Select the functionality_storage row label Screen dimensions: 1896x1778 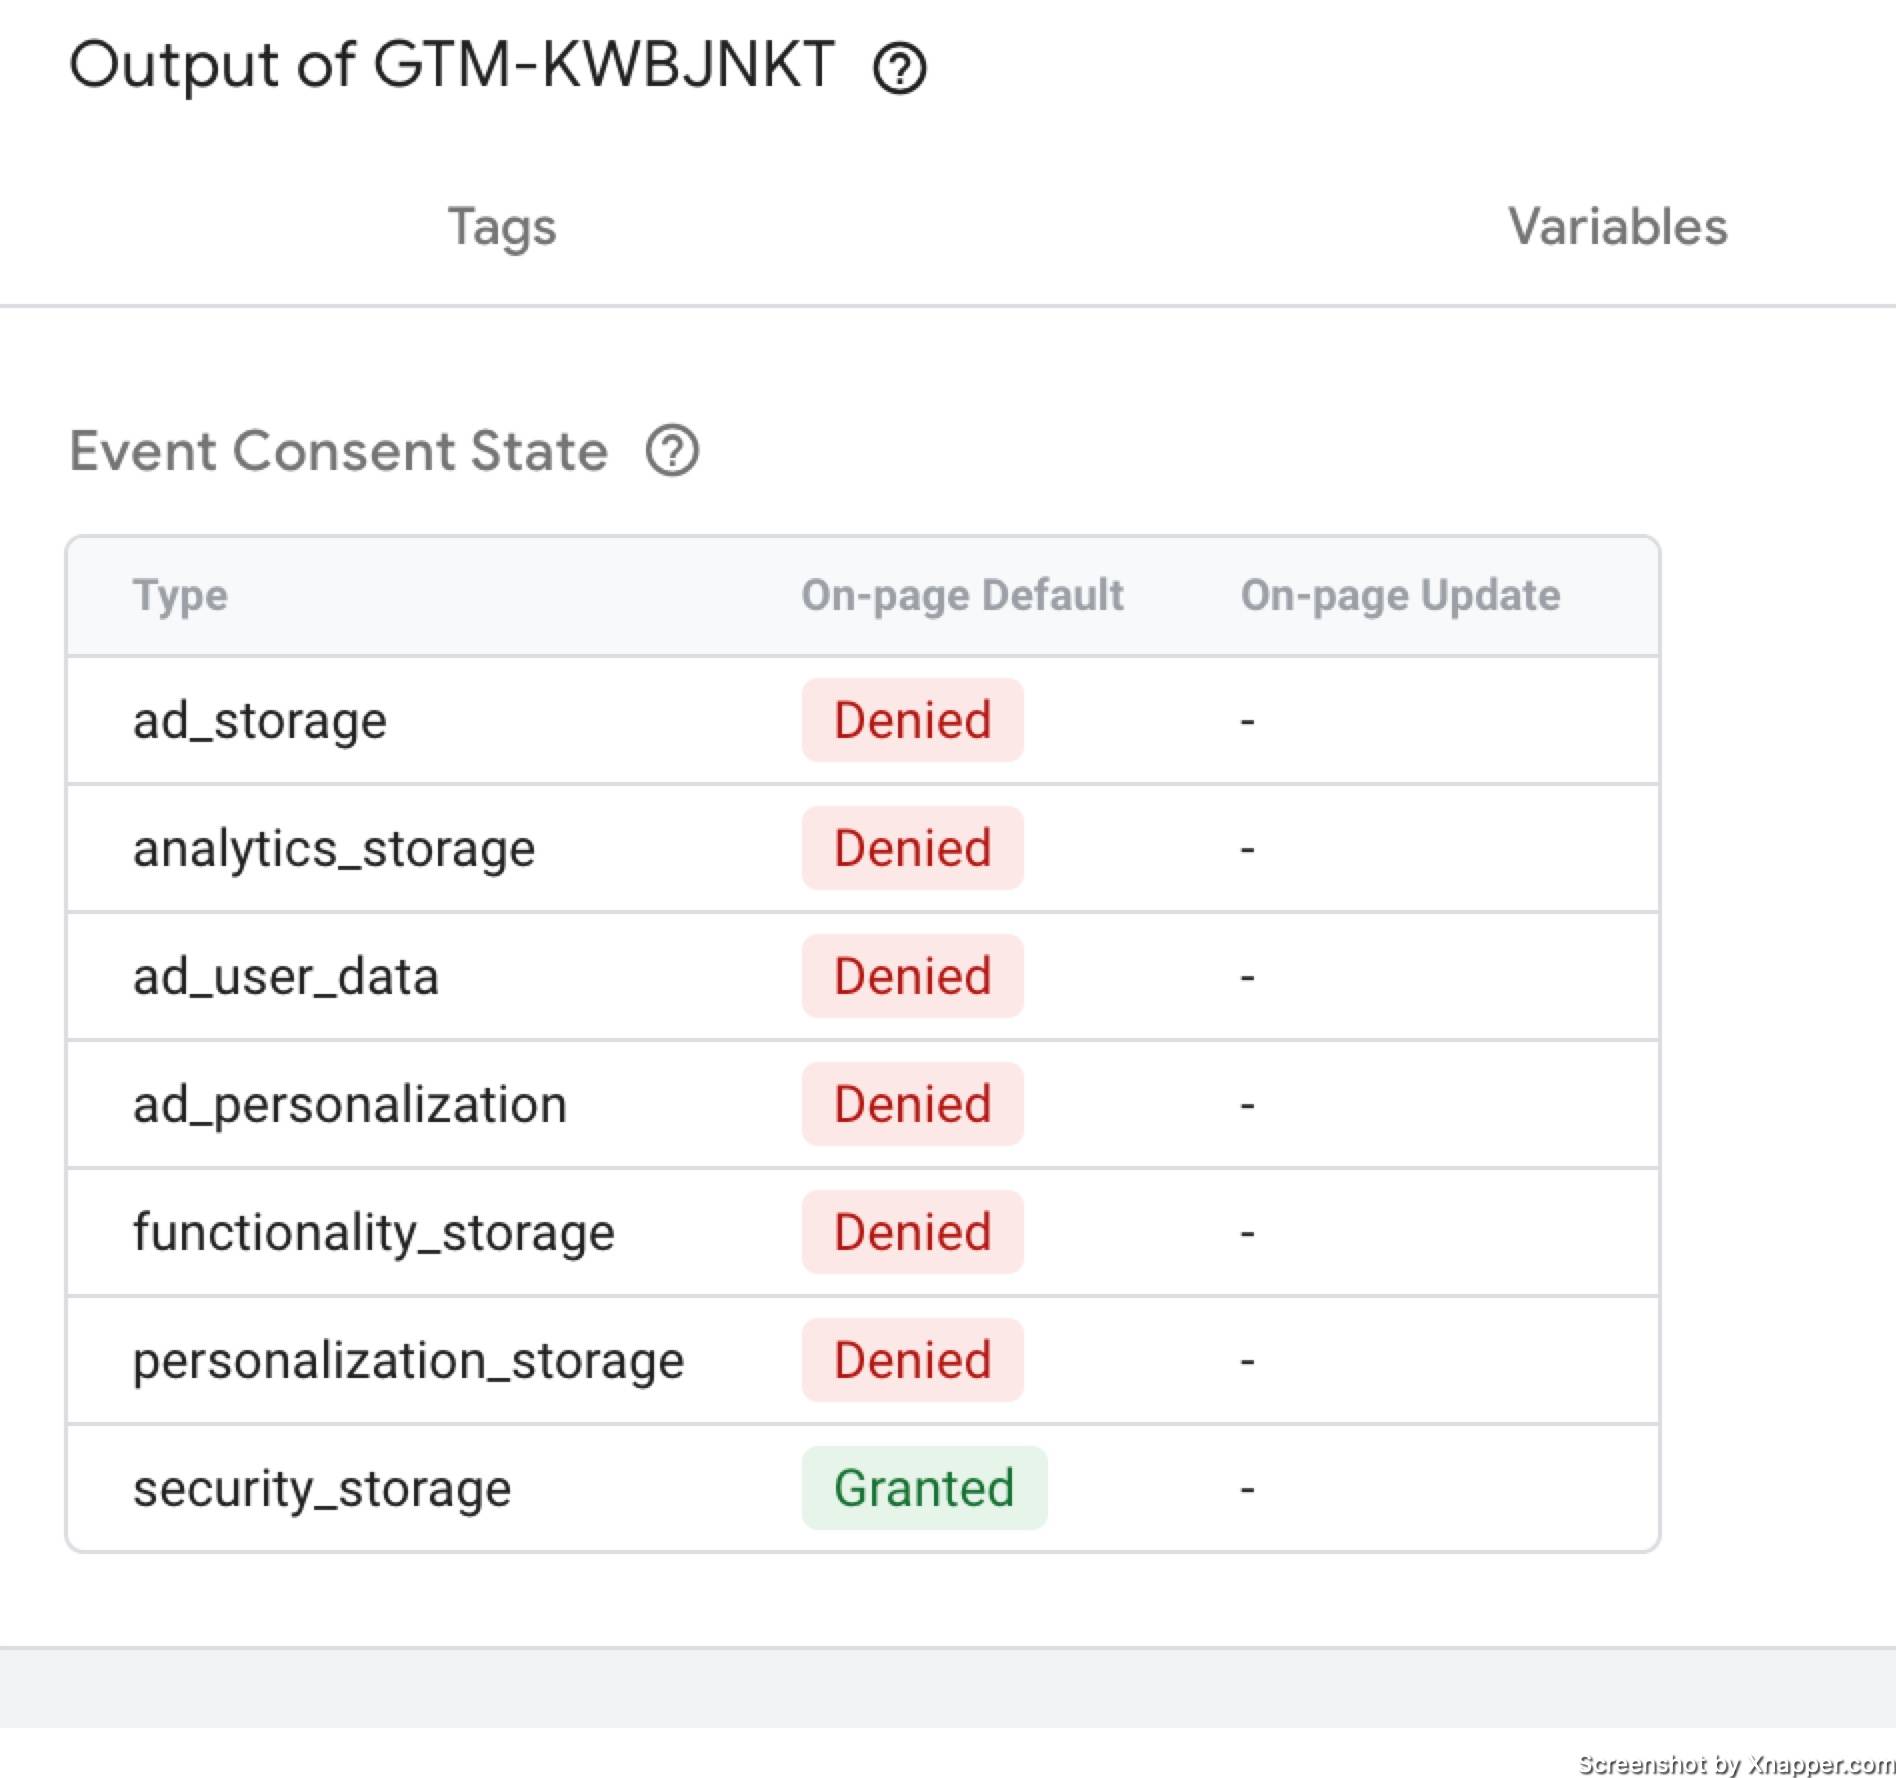[x=374, y=1233]
